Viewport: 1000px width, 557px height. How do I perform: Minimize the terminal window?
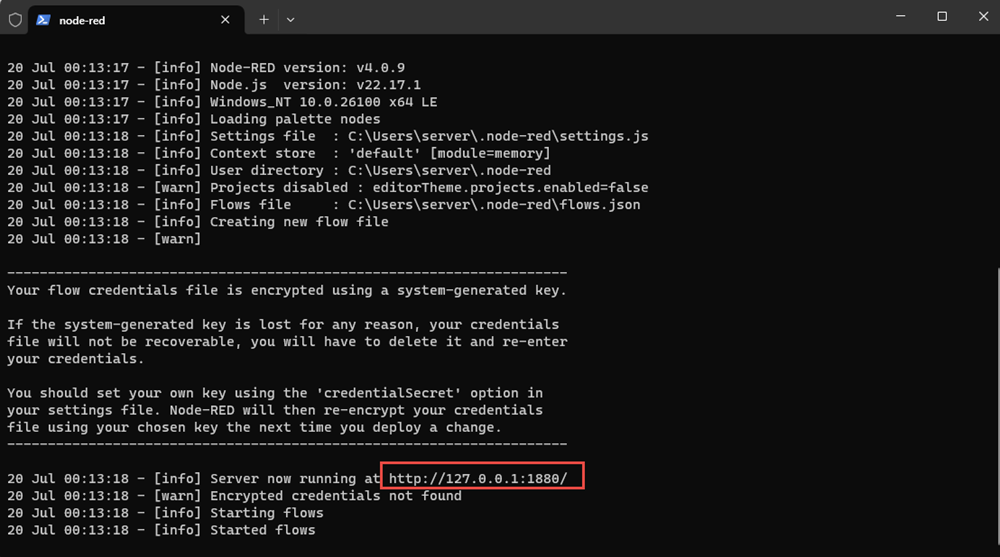(901, 17)
